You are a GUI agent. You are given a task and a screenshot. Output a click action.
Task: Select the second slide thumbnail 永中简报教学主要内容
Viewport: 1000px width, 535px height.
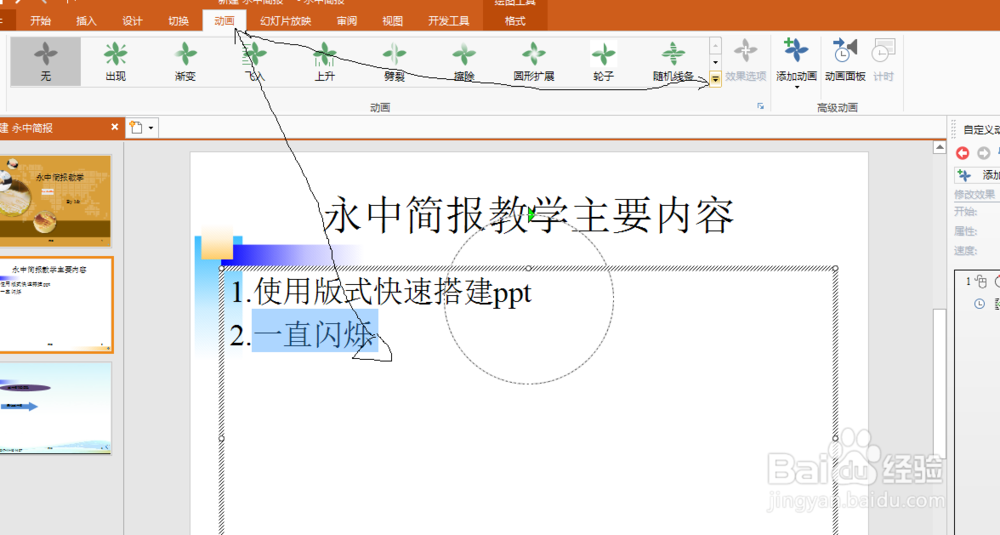pos(56,305)
